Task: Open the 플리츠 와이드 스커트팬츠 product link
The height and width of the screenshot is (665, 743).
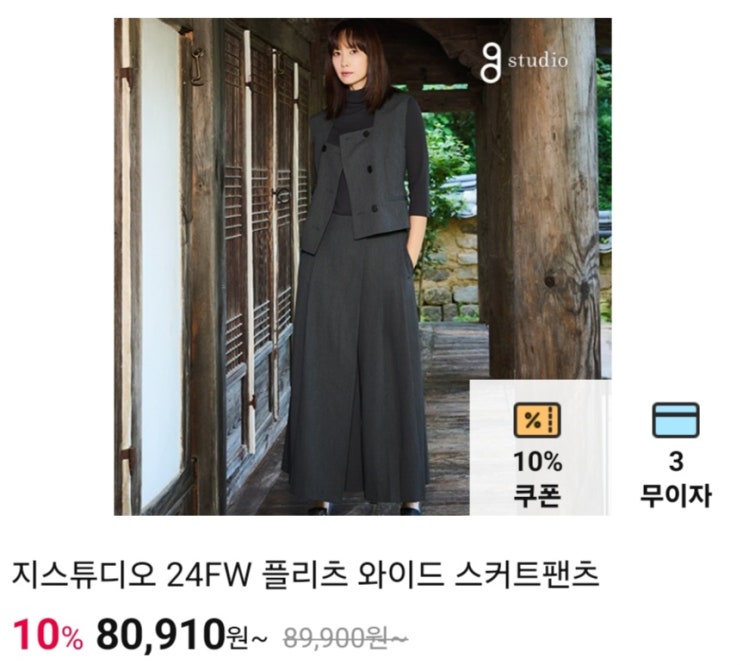Action: coord(430,574)
